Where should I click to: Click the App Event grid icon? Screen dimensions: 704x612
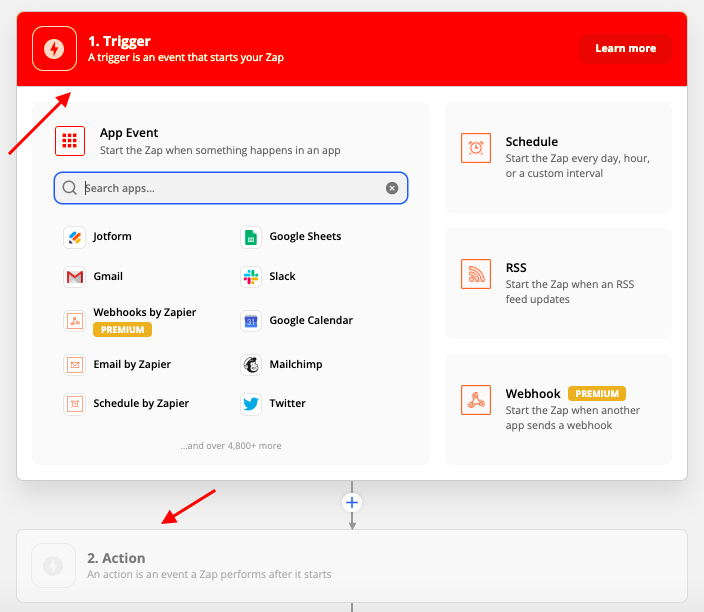(x=70, y=141)
